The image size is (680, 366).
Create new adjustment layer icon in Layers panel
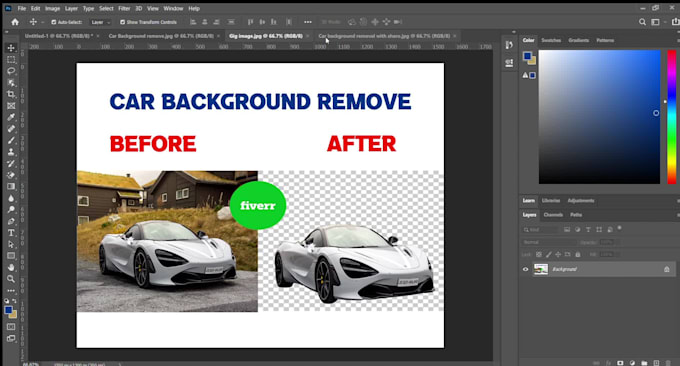[632, 363]
